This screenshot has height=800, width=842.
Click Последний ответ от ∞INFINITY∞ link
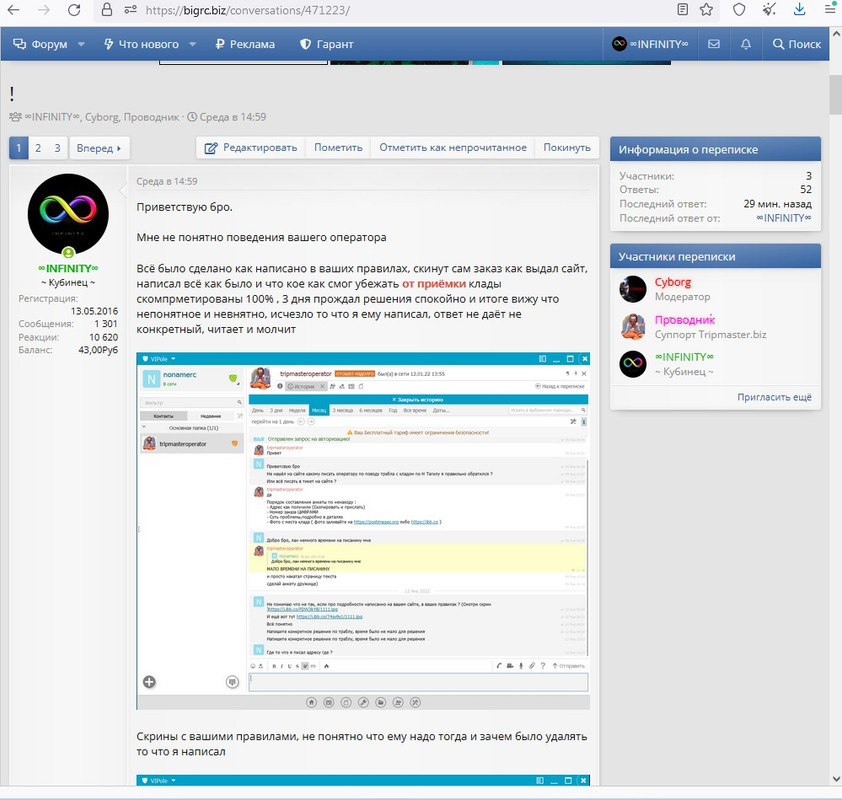(x=783, y=218)
